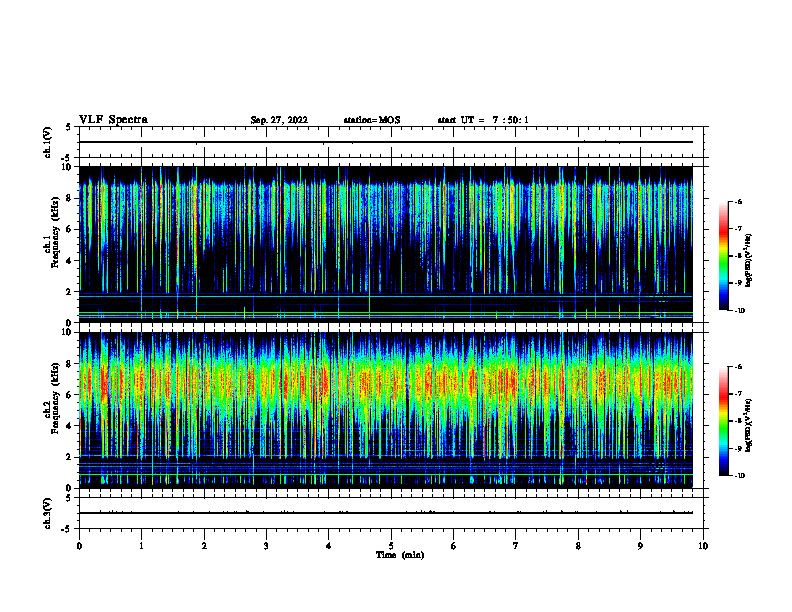Click the upper colorbar 'log(PSD)' label
This screenshot has height=612, width=792.
(749, 261)
